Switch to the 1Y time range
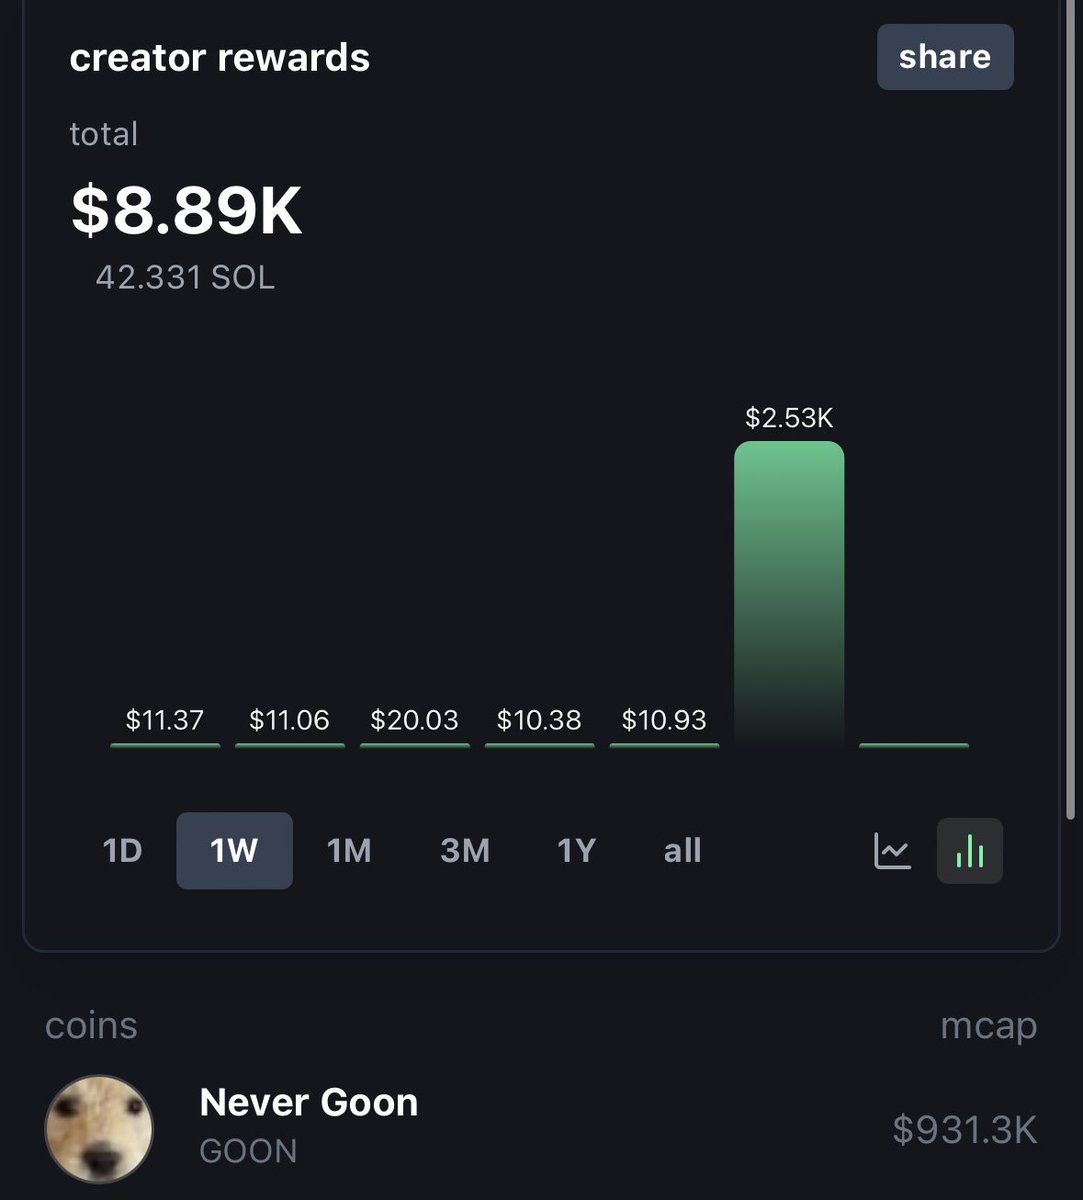1083x1200 pixels. pyautogui.click(x=576, y=851)
